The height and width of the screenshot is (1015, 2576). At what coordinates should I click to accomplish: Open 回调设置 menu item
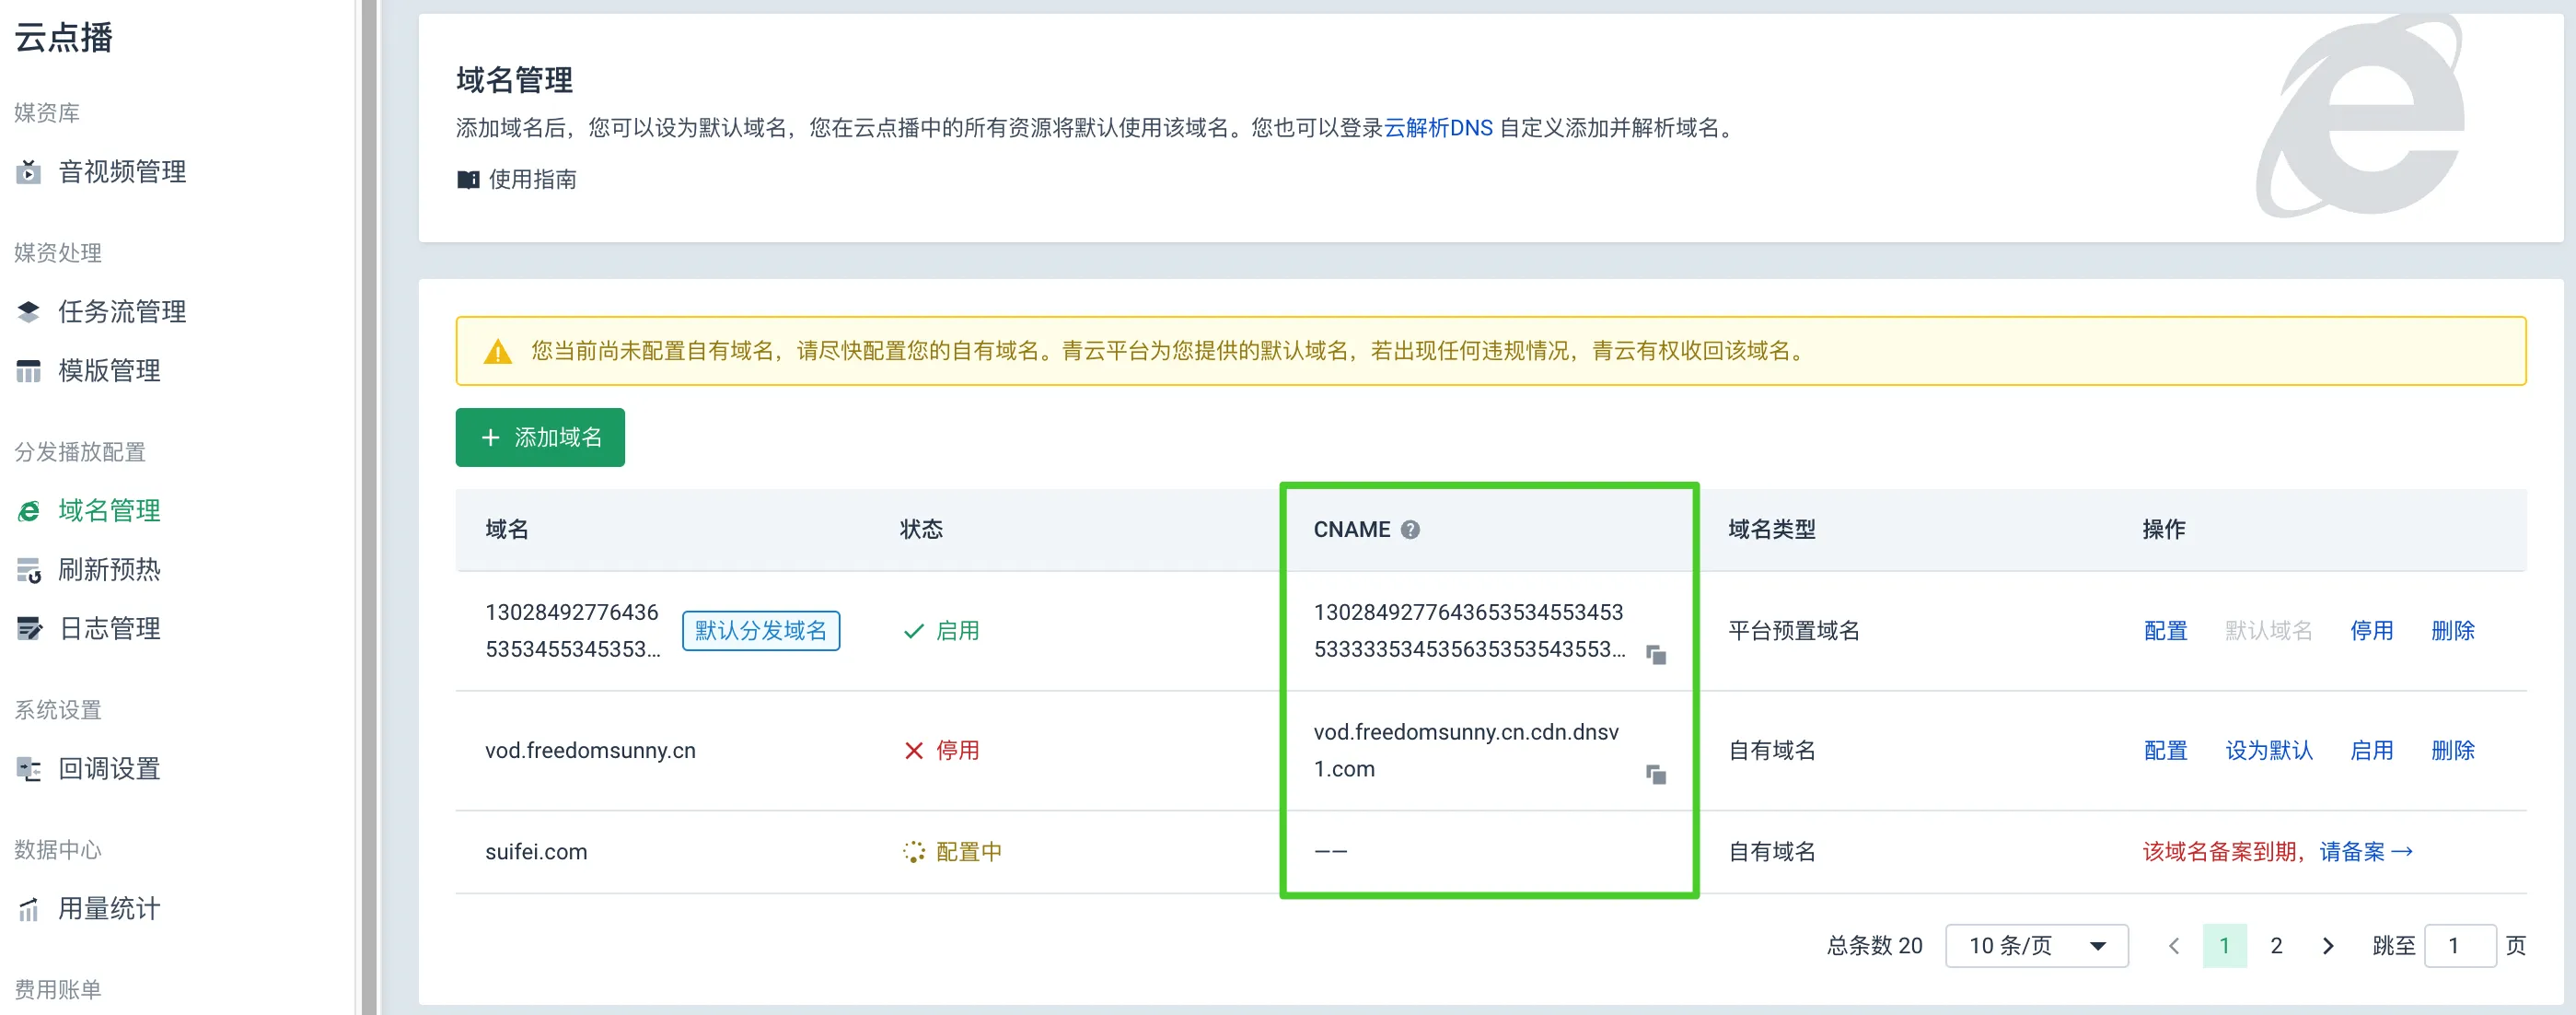(x=109, y=769)
